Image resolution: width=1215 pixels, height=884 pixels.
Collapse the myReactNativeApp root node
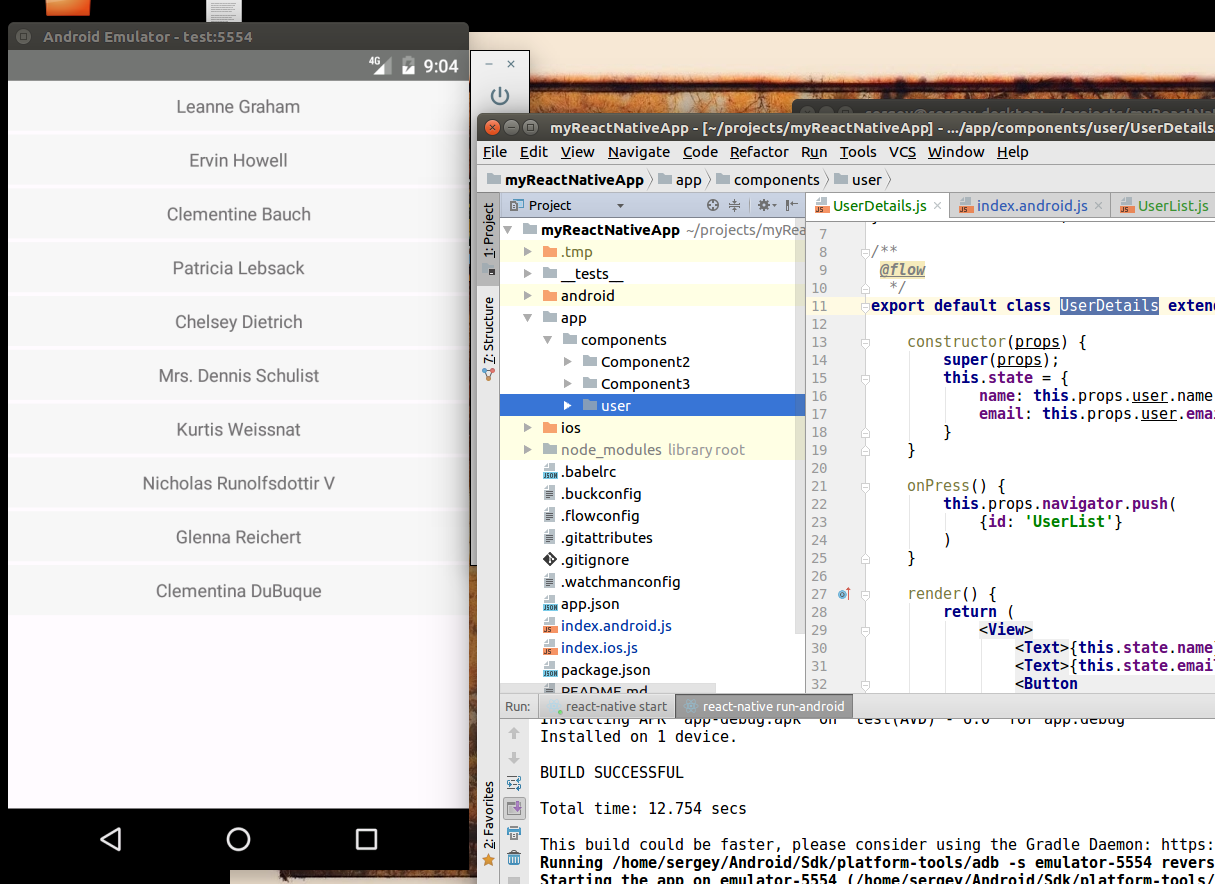(508, 230)
